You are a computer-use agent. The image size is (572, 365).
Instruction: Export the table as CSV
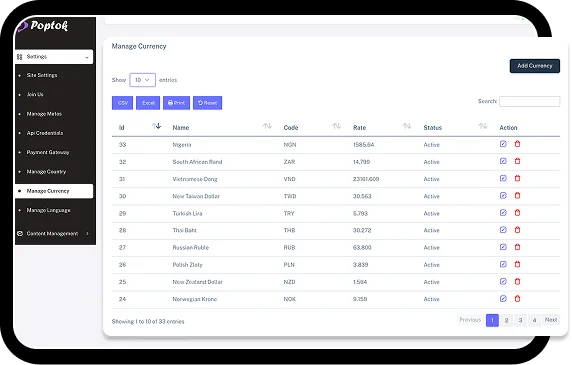point(123,103)
